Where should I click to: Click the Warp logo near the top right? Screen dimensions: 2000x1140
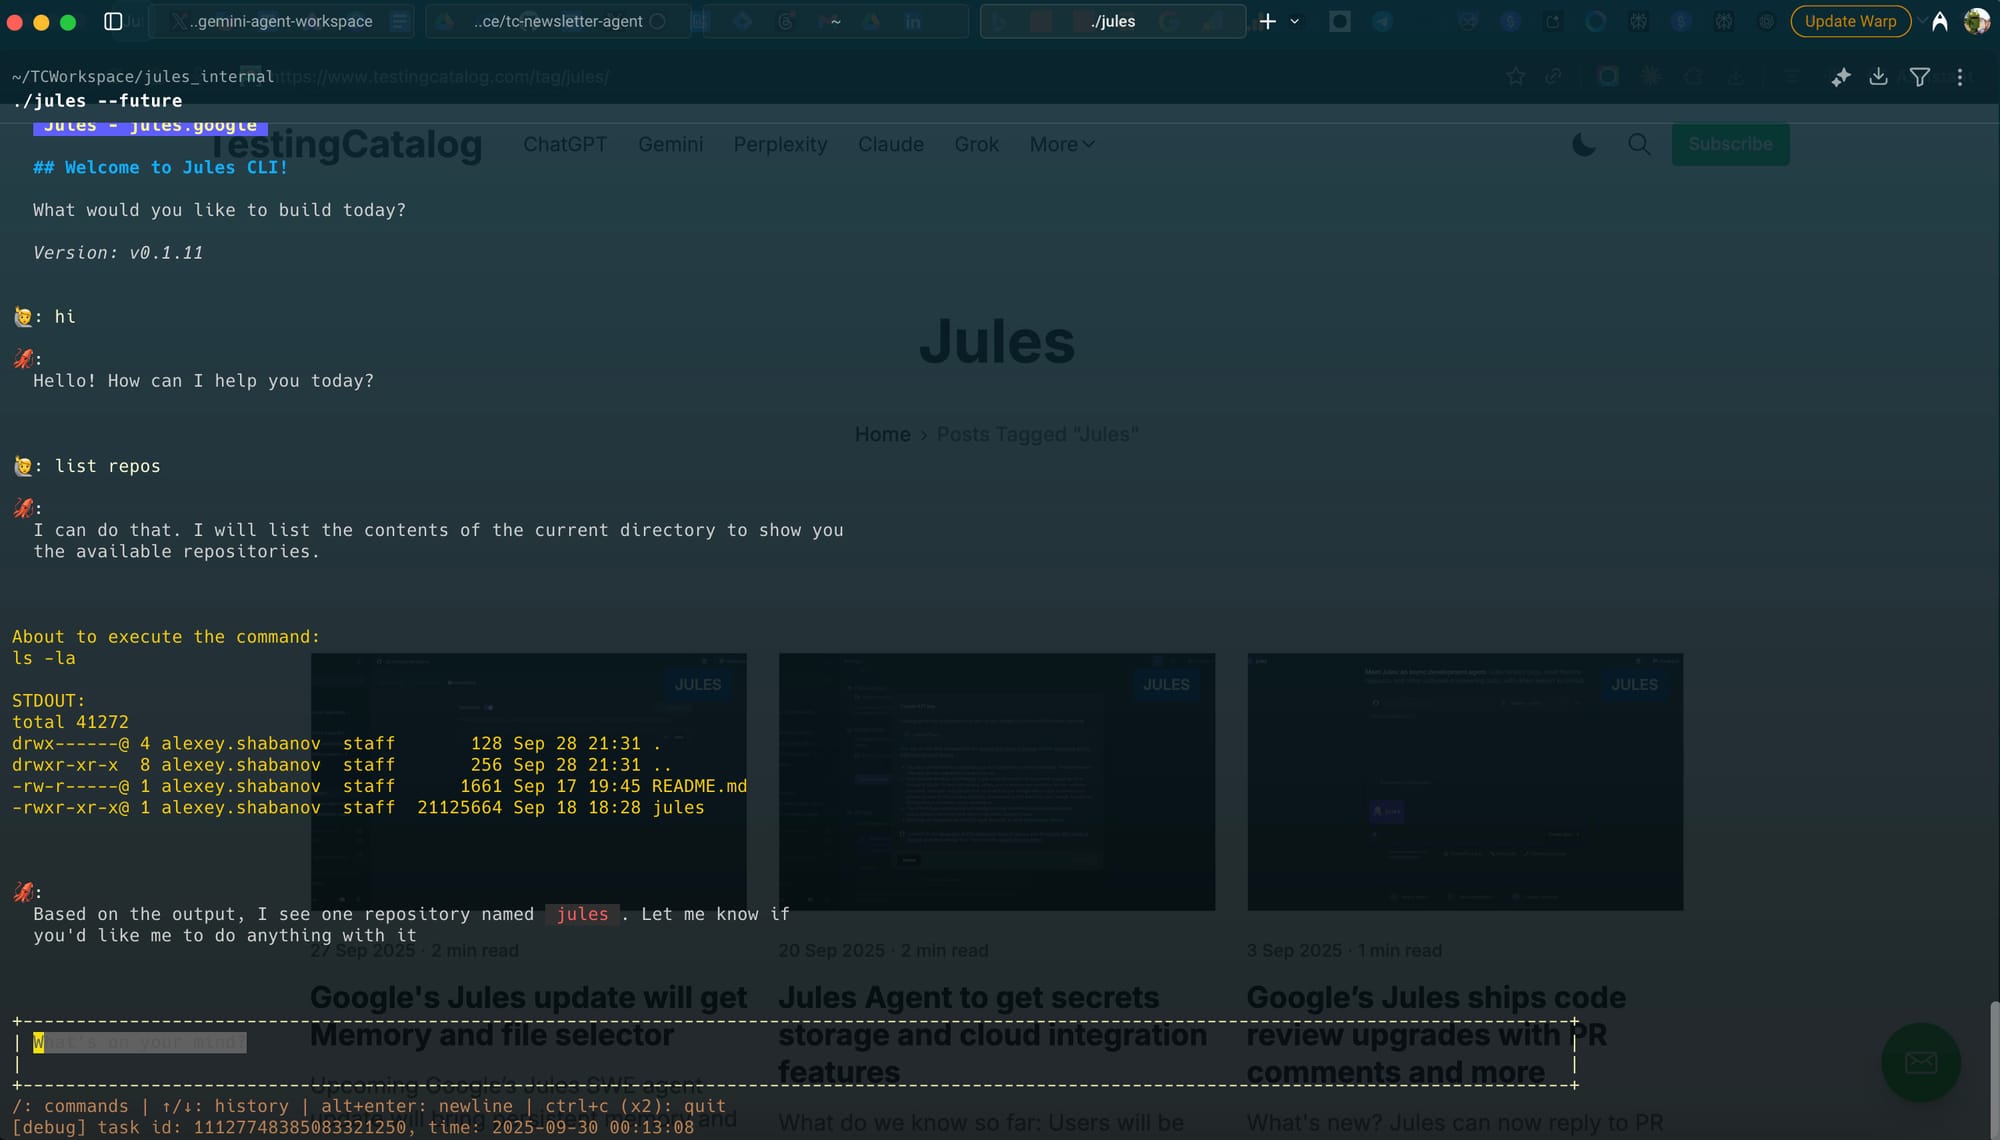[x=1939, y=20]
